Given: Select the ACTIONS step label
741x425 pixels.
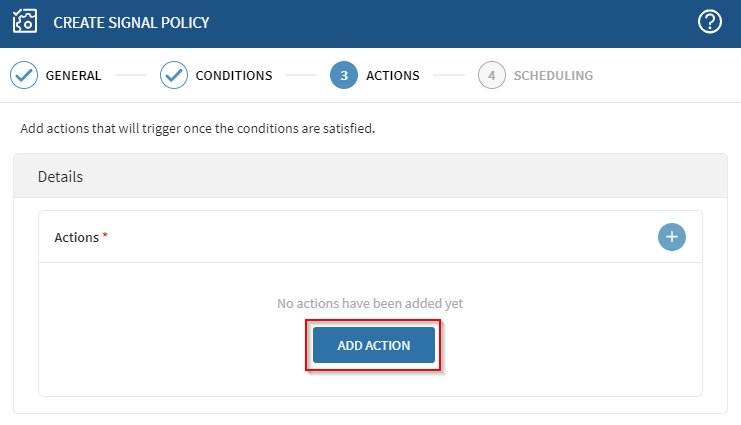Looking at the screenshot, I should (x=392, y=75).
